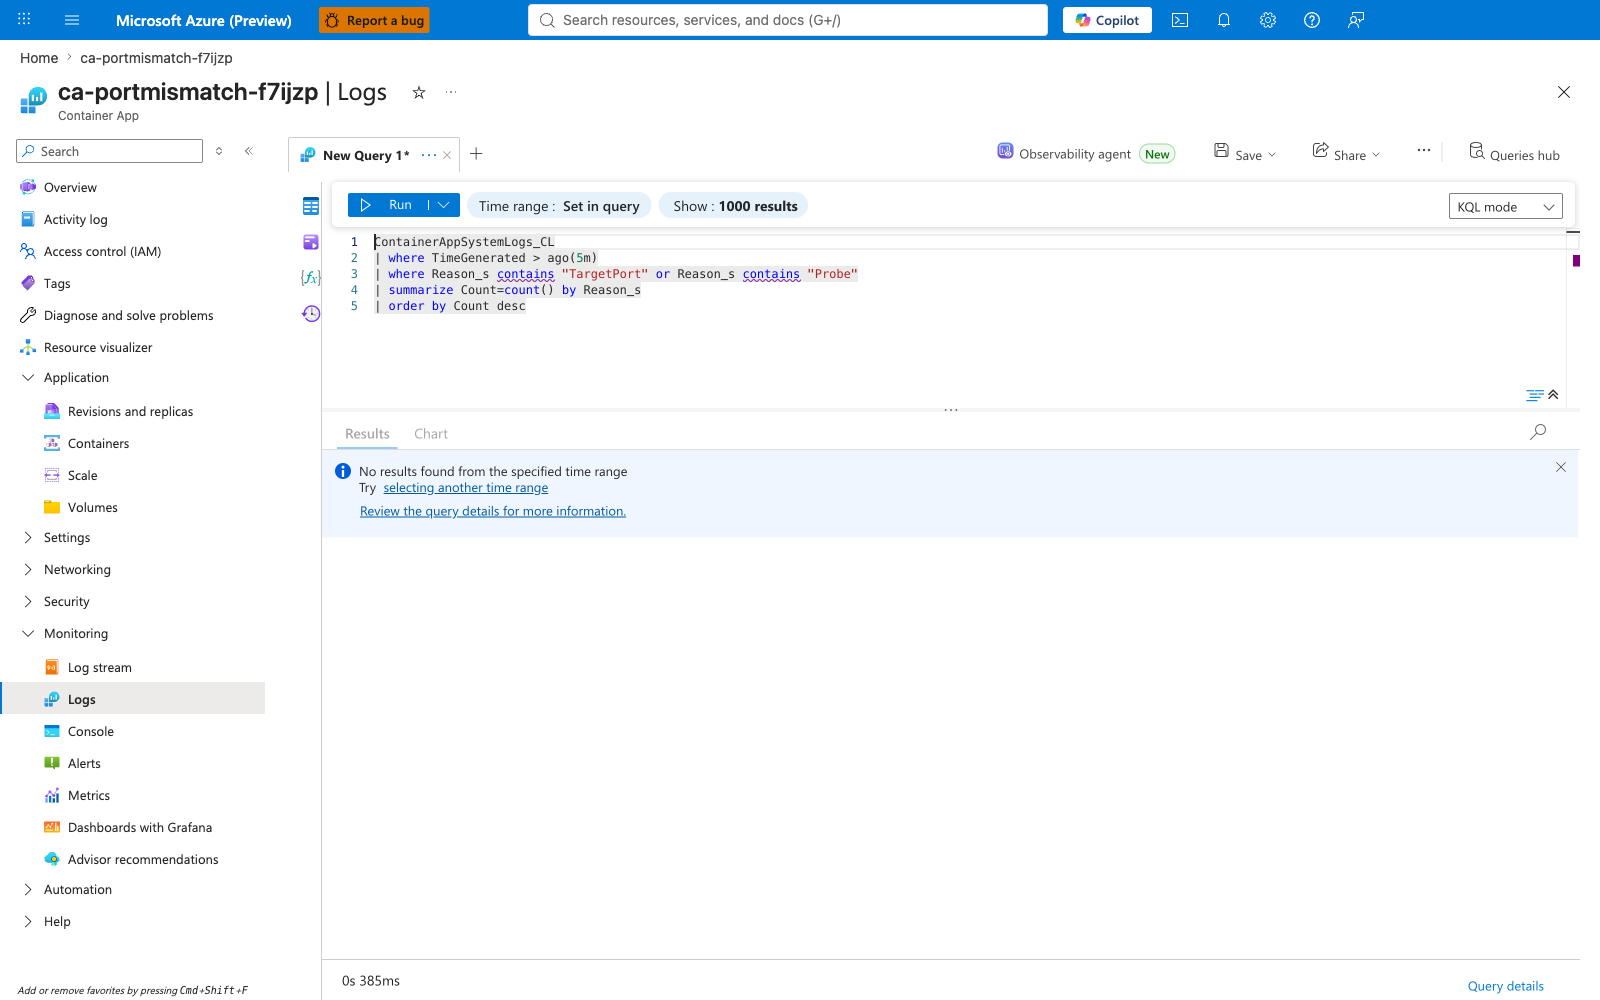Open Copilot from the top bar
Screen dimensions: 1600x1000
(1107, 20)
